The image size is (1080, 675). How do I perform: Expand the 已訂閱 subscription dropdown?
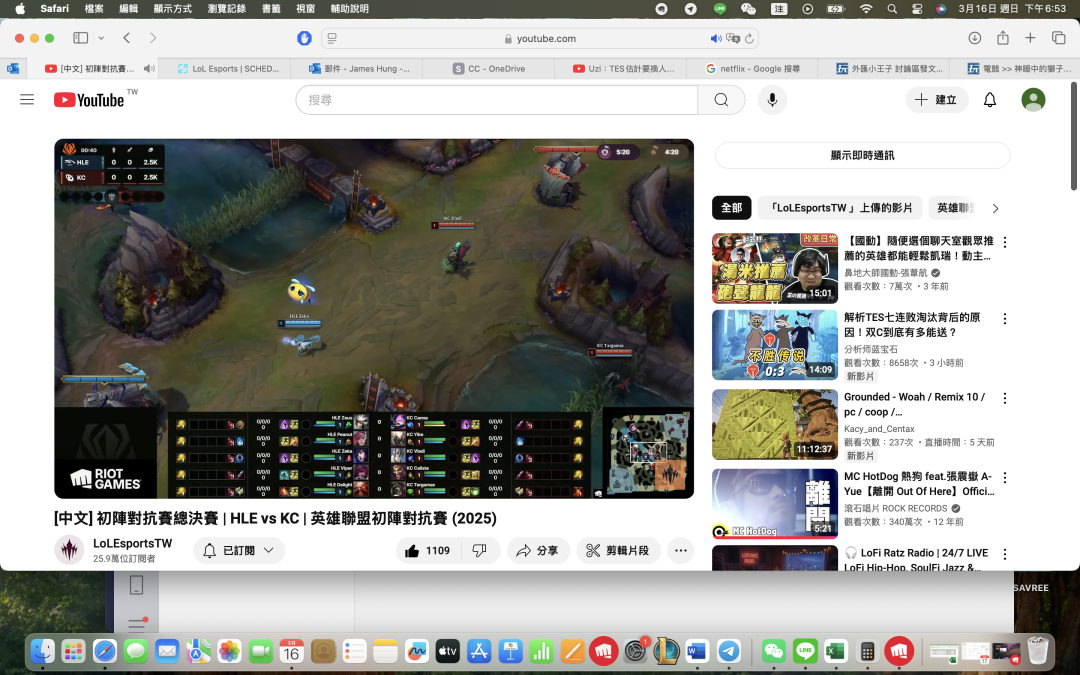pos(239,550)
